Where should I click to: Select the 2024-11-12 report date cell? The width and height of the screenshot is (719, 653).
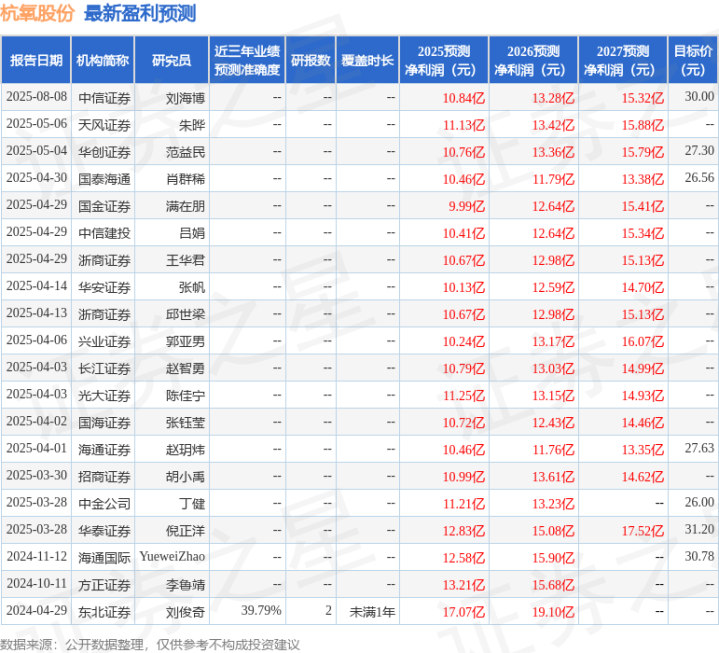36,556
